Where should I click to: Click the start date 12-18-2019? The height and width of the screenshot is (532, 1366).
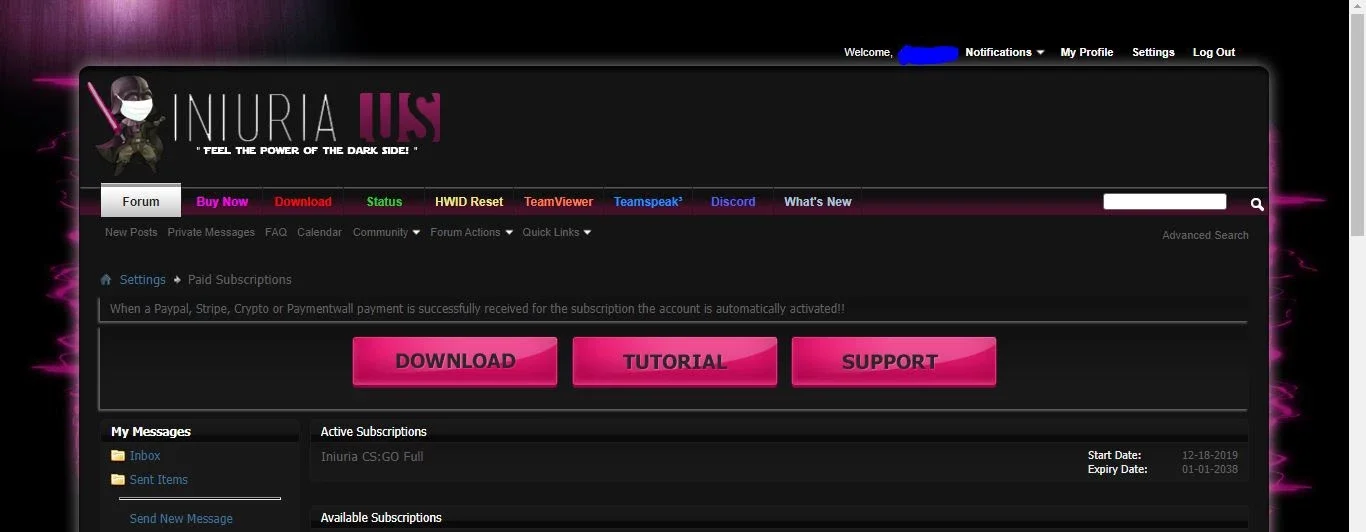click(1210, 455)
